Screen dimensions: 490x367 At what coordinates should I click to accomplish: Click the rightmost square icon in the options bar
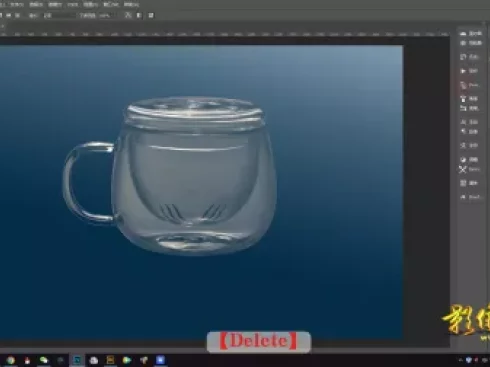pyautogui.click(x=151, y=15)
